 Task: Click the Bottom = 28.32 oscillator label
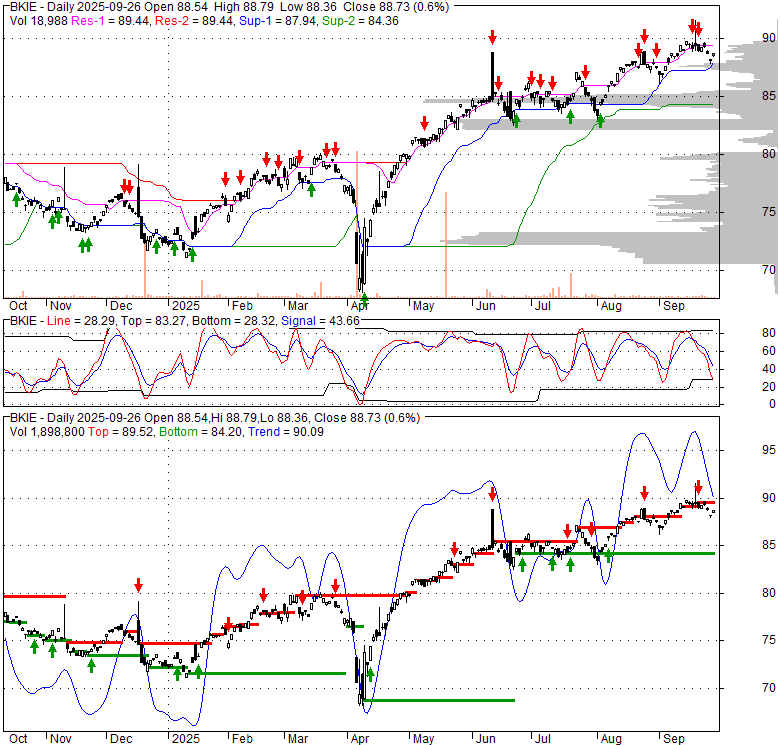pyautogui.click(x=233, y=321)
